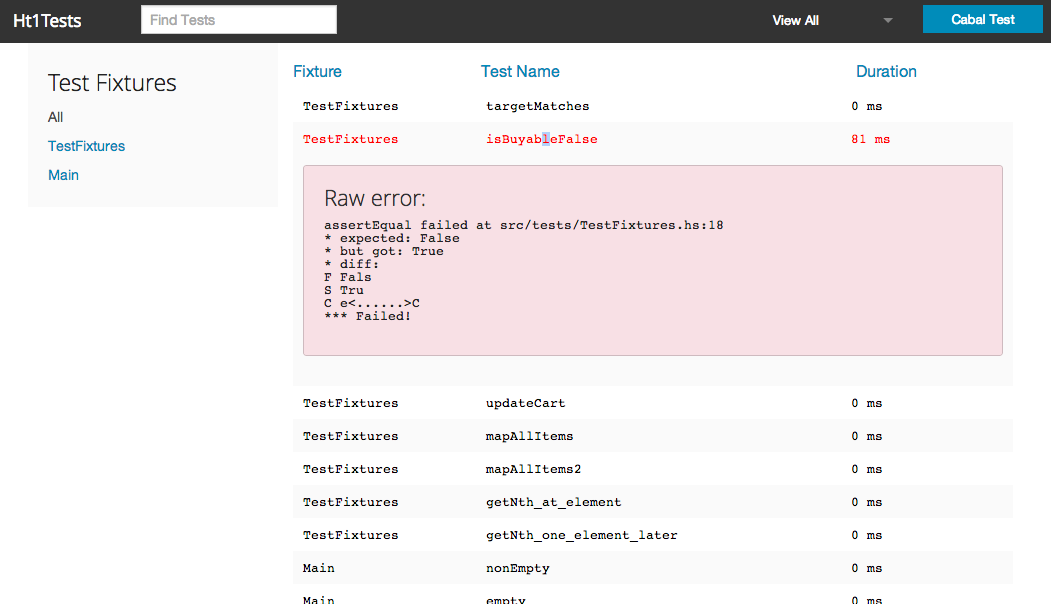
Task: Filter by Main fixture in sidebar
Action: click(x=64, y=175)
